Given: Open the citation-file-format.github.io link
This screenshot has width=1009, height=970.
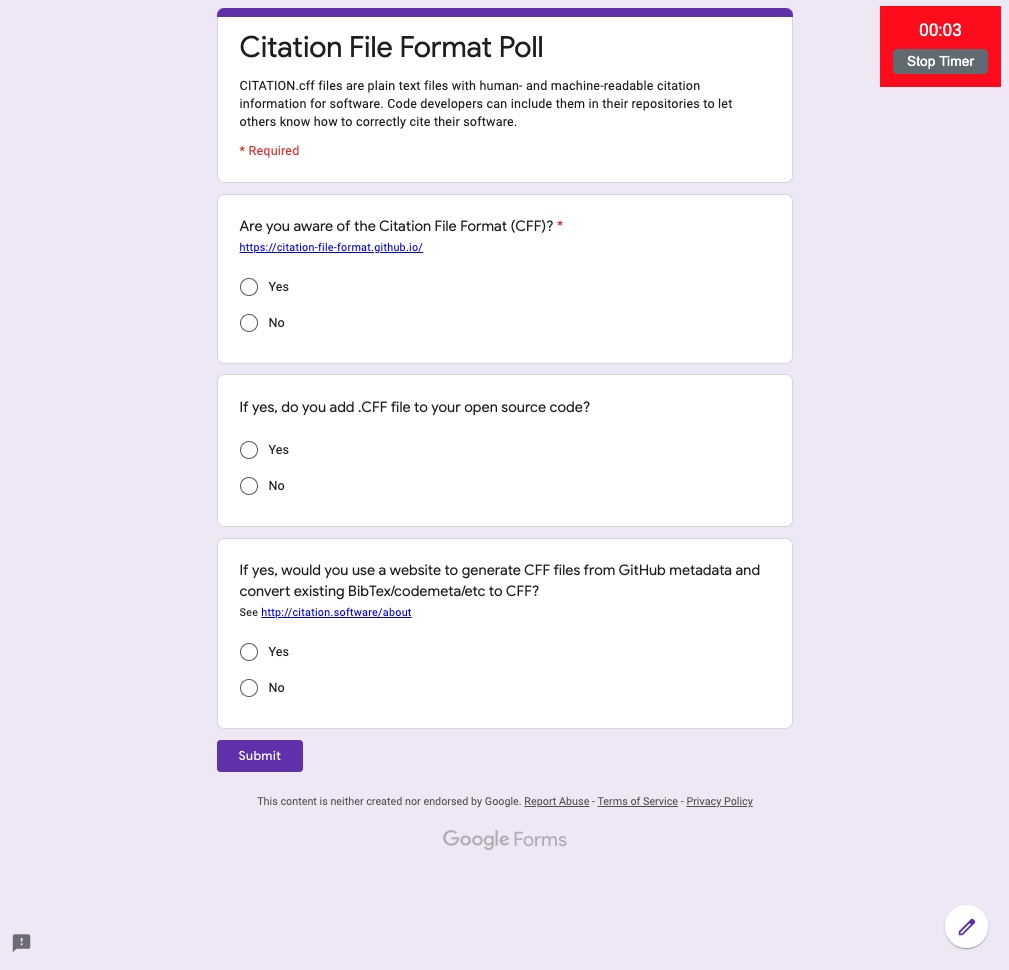Looking at the screenshot, I should pos(330,247).
